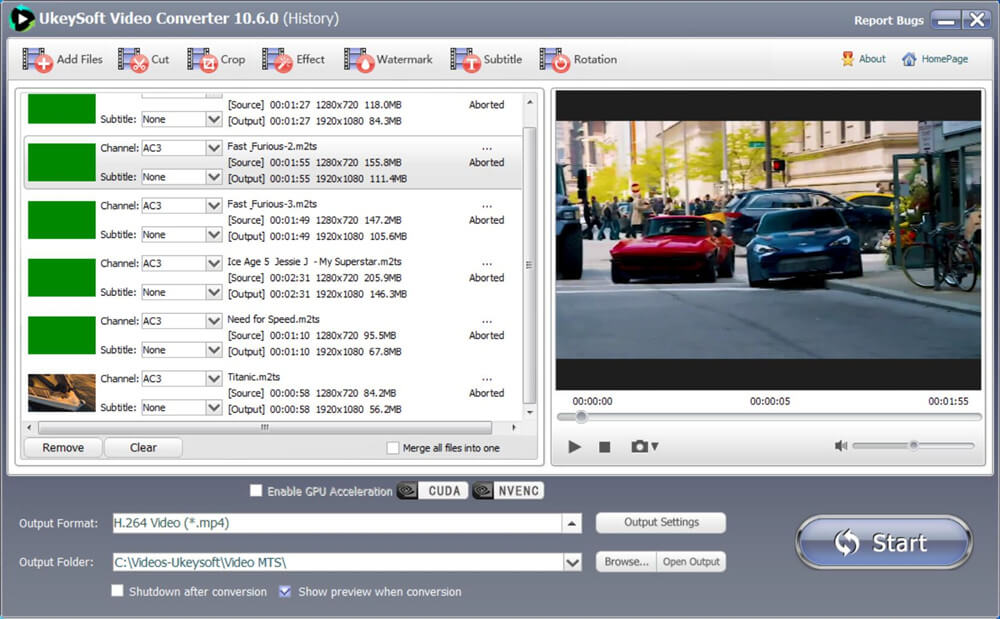Viewport: 1000px width, 619px height.
Task: Click Browse... for output folder
Action: pos(626,562)
